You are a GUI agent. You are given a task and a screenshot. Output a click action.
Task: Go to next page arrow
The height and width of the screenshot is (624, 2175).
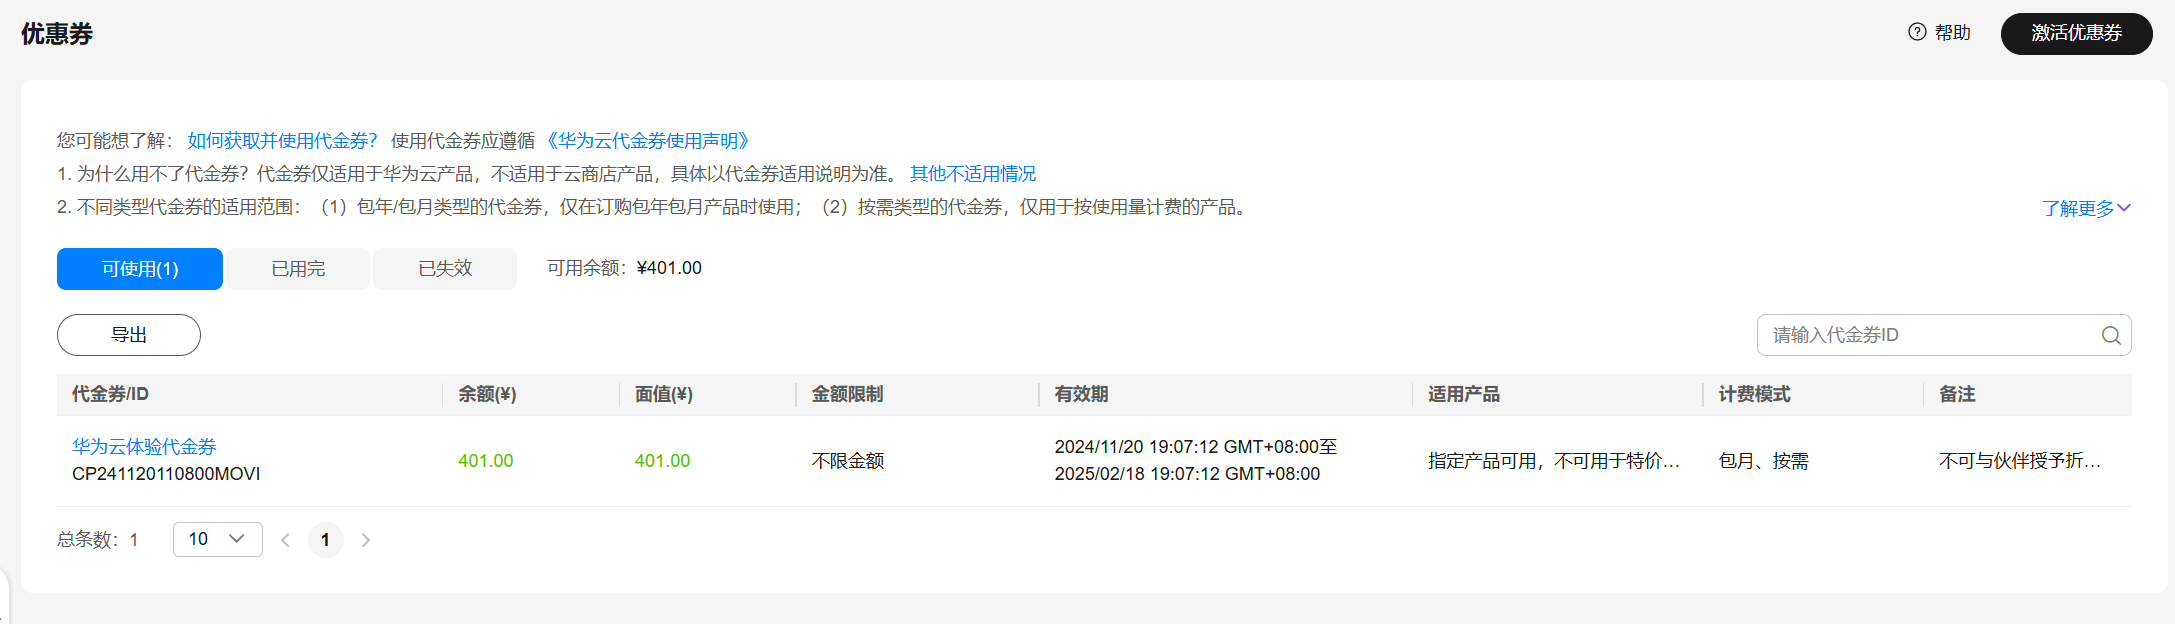point(366,540)
